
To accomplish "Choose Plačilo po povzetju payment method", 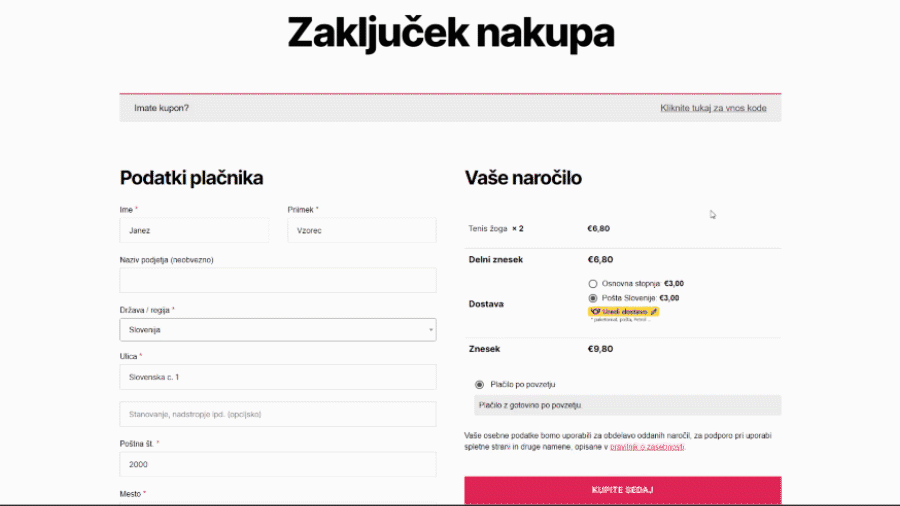I will point(479,384).
